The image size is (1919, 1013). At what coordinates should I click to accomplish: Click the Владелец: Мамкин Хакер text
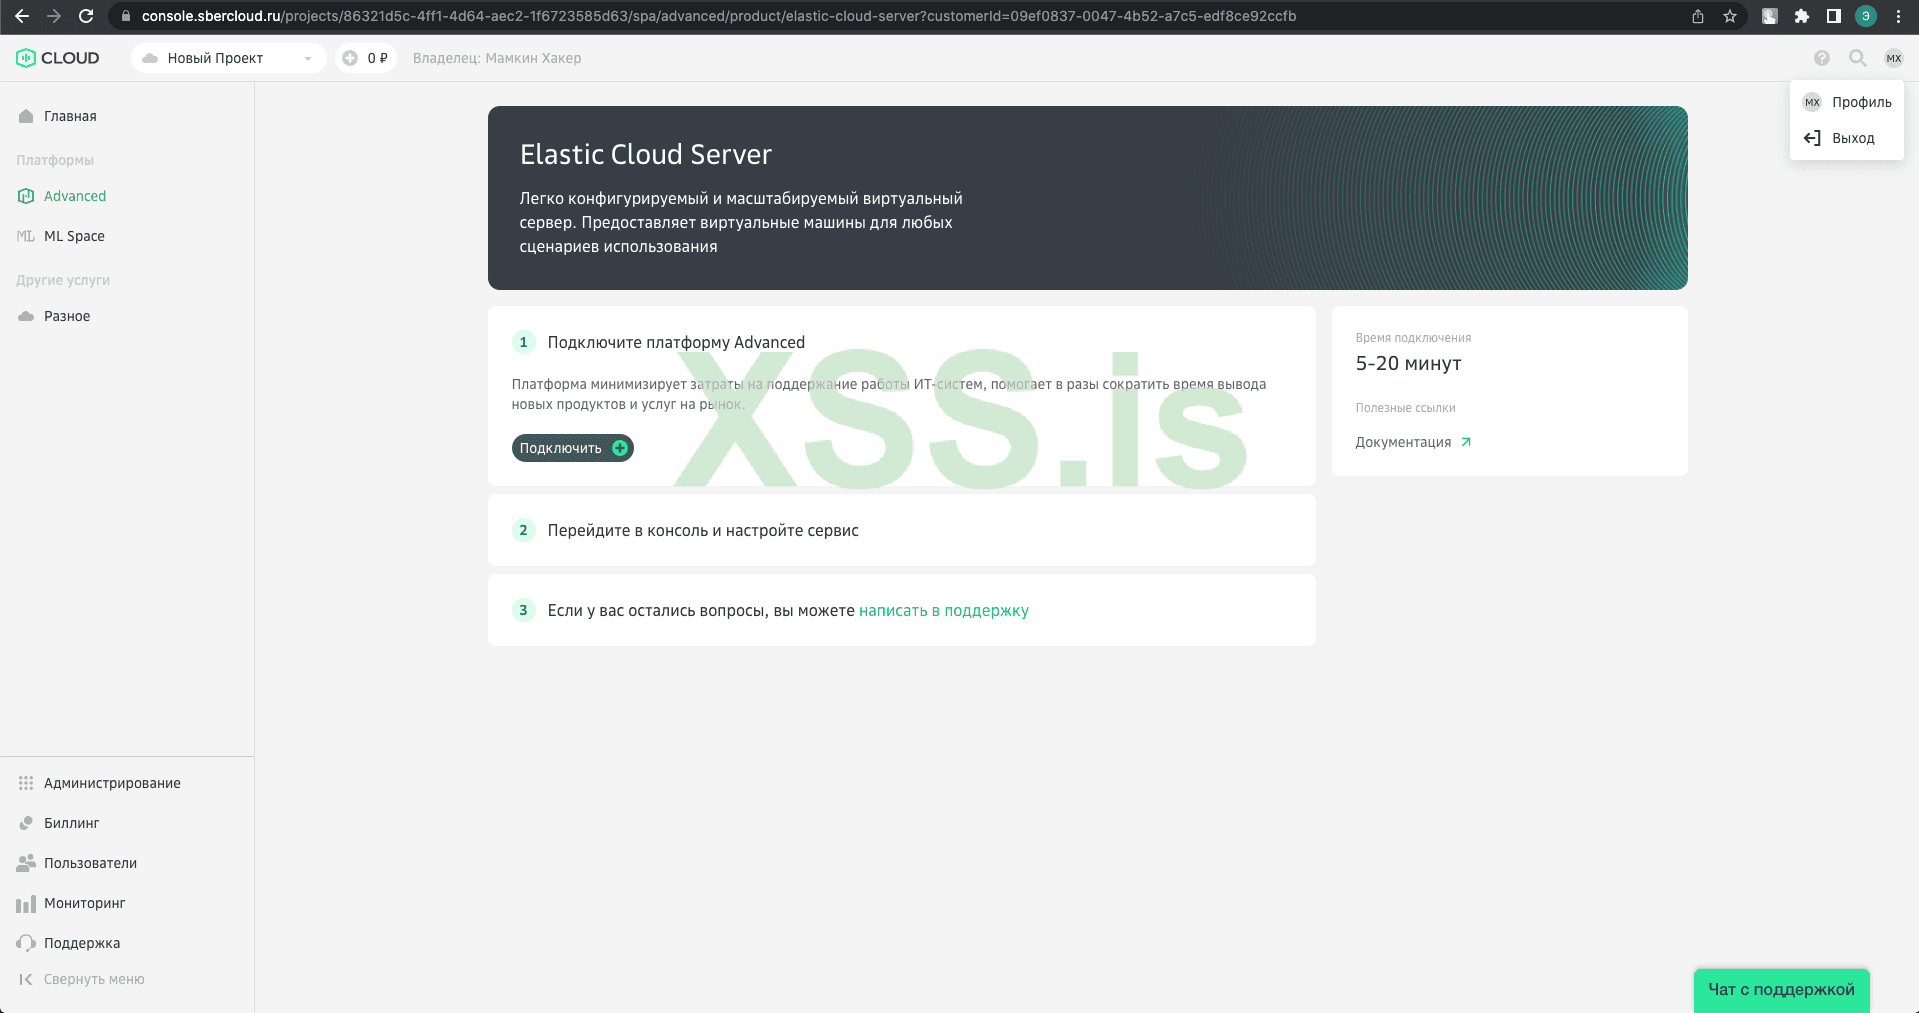pos(497,58)
